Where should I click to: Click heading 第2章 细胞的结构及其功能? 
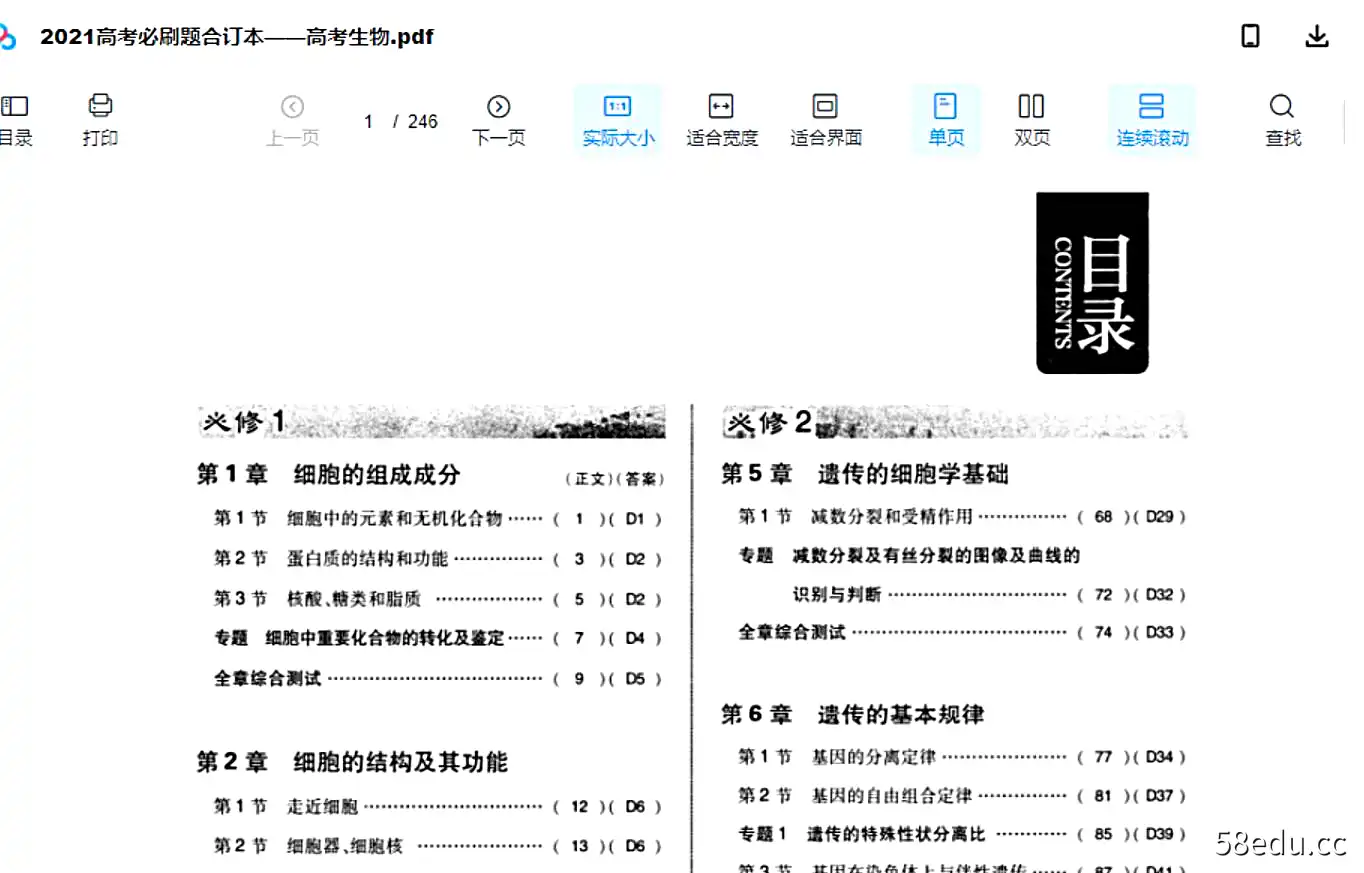[x=352, y=763]
